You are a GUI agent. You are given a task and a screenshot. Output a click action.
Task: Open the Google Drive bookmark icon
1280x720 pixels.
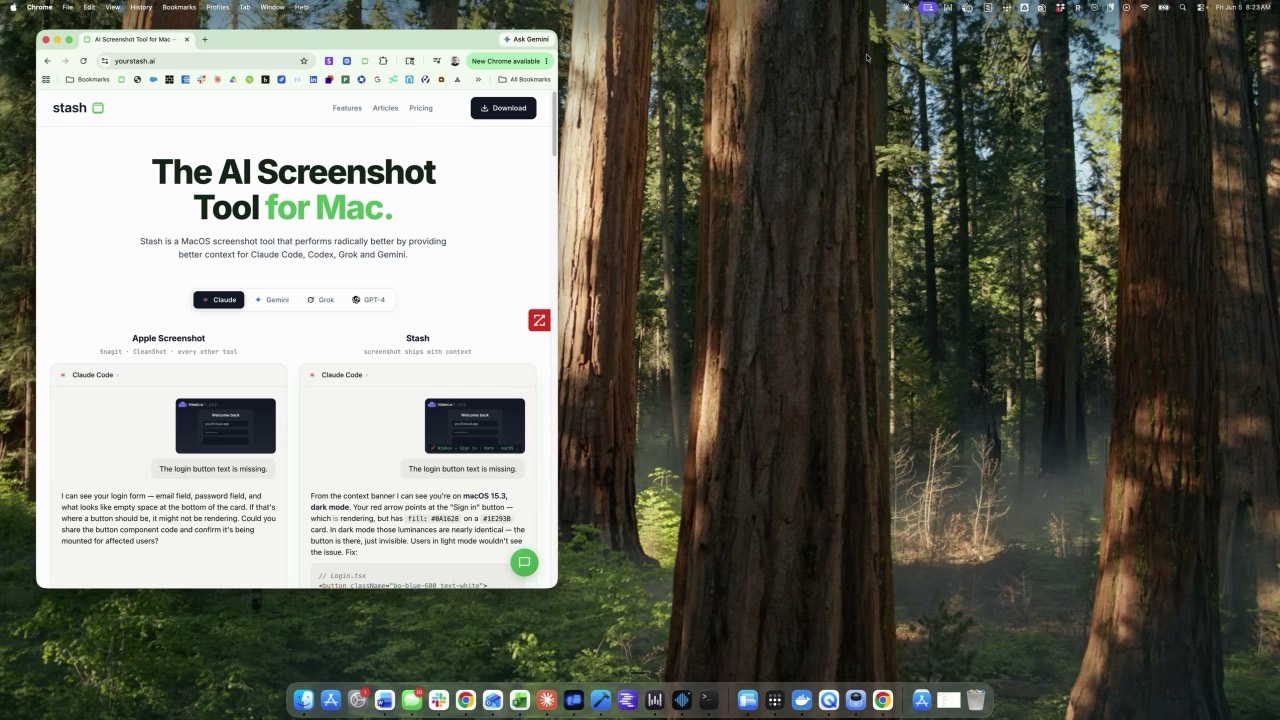coord(233,79)
